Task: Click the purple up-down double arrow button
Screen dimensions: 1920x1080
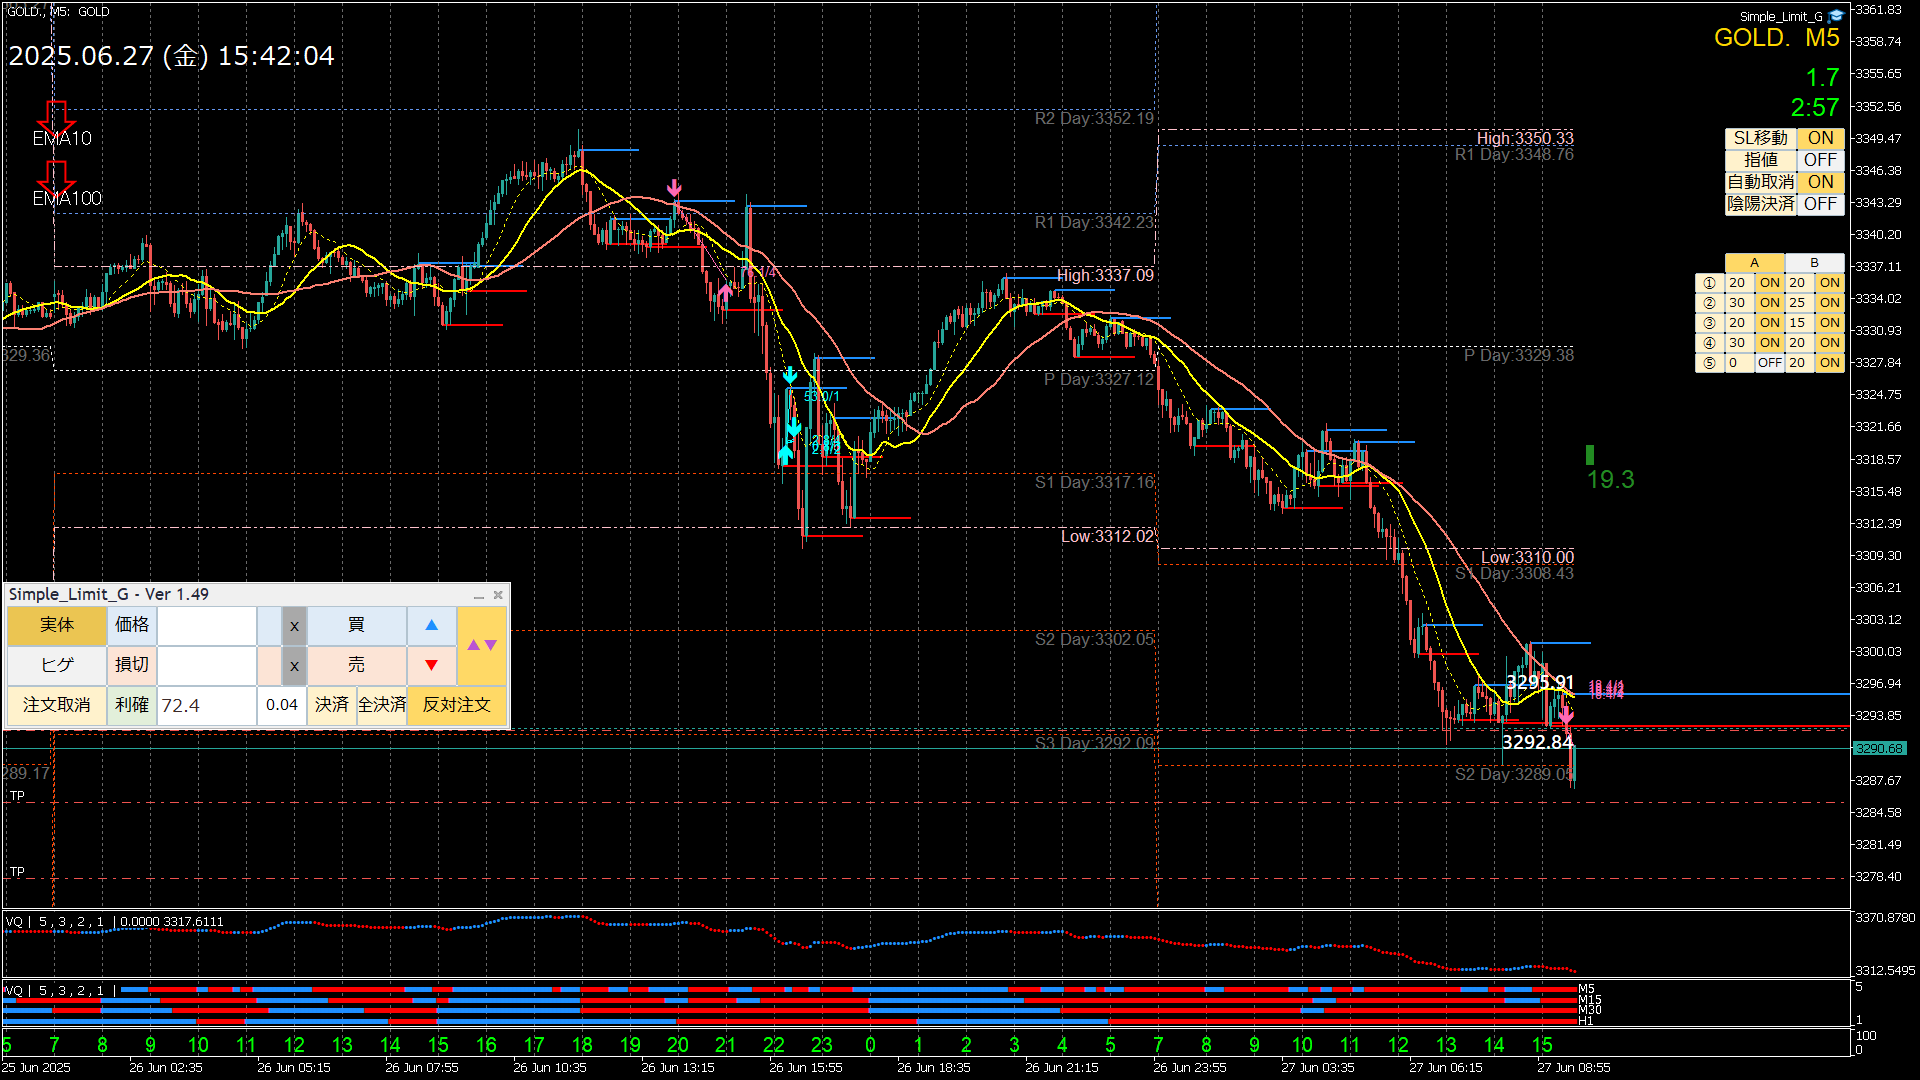Action: pyautogui.click(x=482, y=645)
